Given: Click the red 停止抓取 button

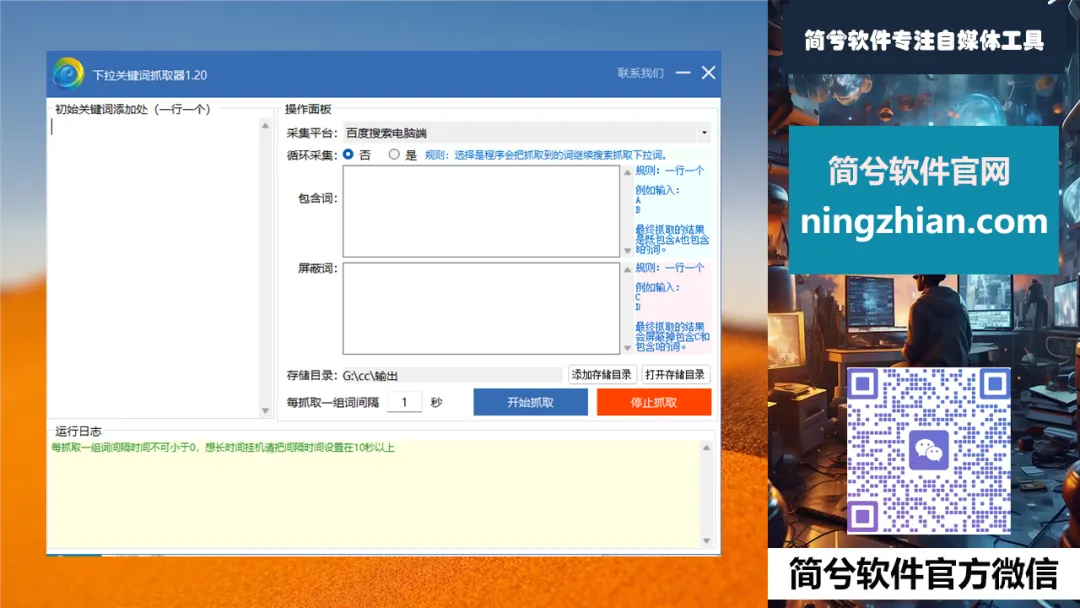Looking at the screenshot, I should pyautogui.click(x=654, y=402).
